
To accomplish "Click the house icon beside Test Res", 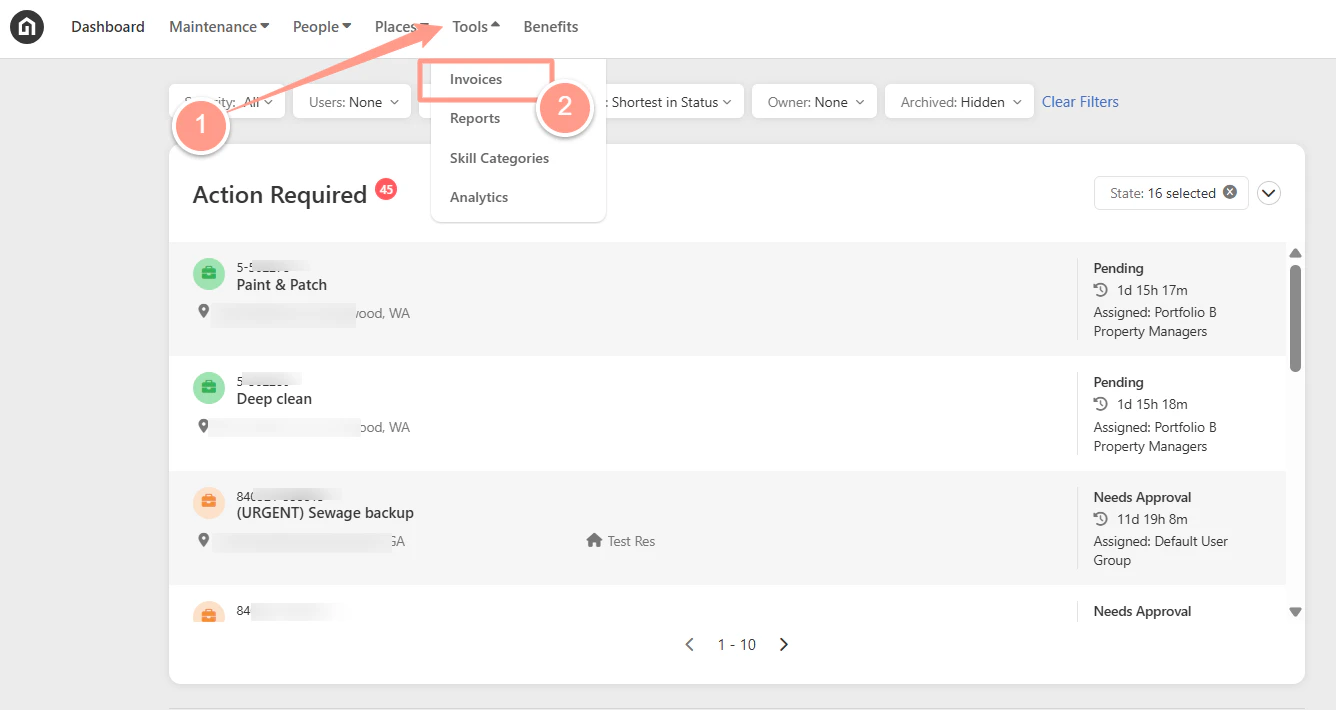I will 593,541.
